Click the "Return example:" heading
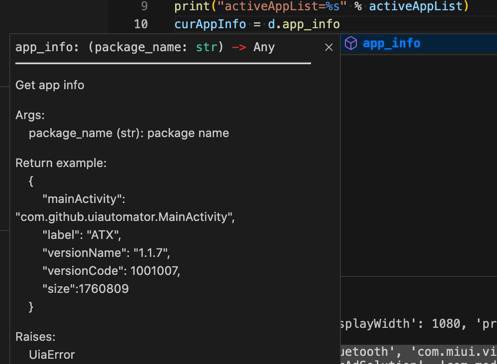This screenshot has width=497, height=364. [61, 163]
